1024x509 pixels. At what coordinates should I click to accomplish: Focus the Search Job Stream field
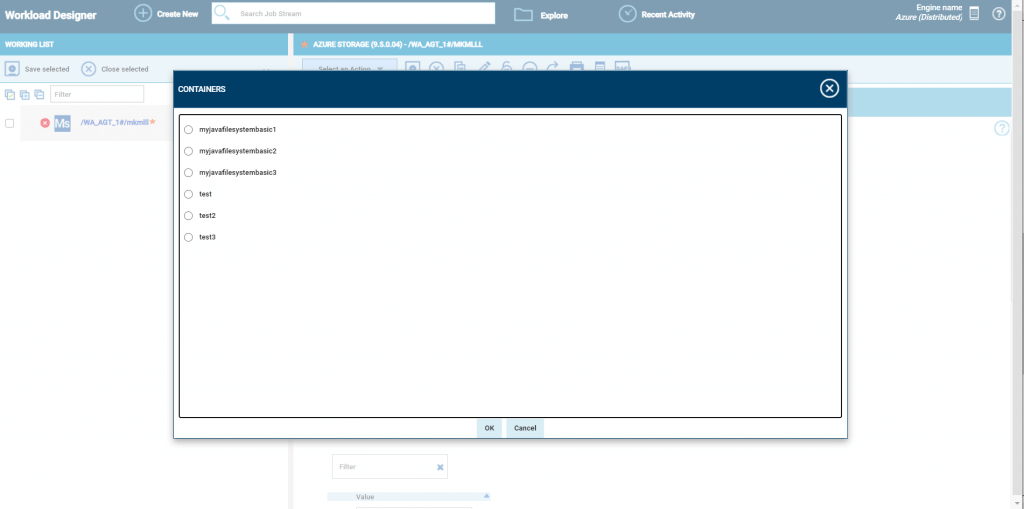(x=353, y=13)
